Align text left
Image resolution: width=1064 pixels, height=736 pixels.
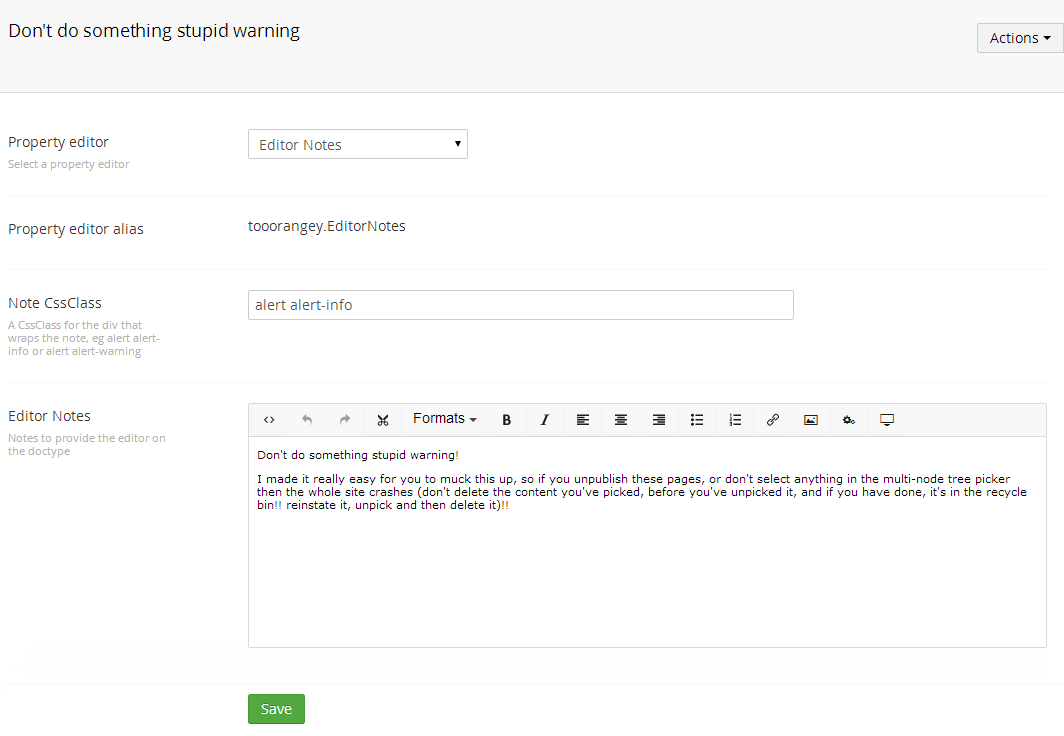coord(583,420)
